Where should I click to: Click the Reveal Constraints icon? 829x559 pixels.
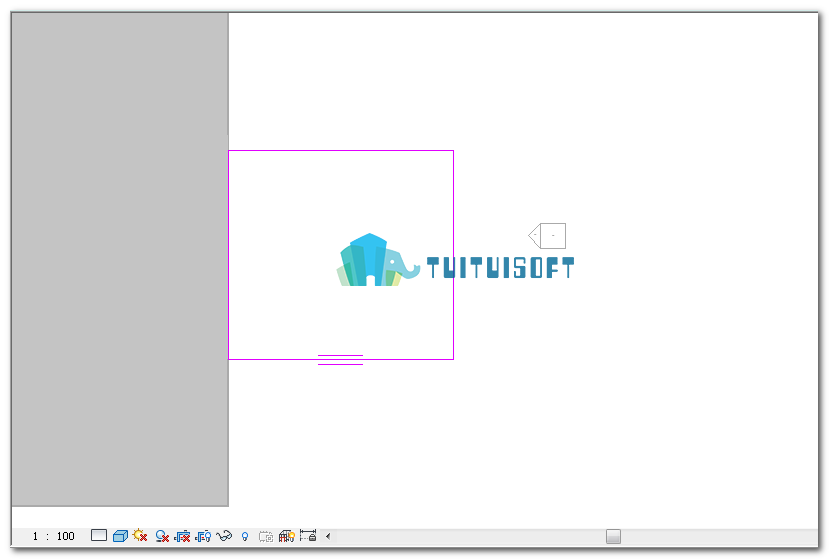click(308, 535)
